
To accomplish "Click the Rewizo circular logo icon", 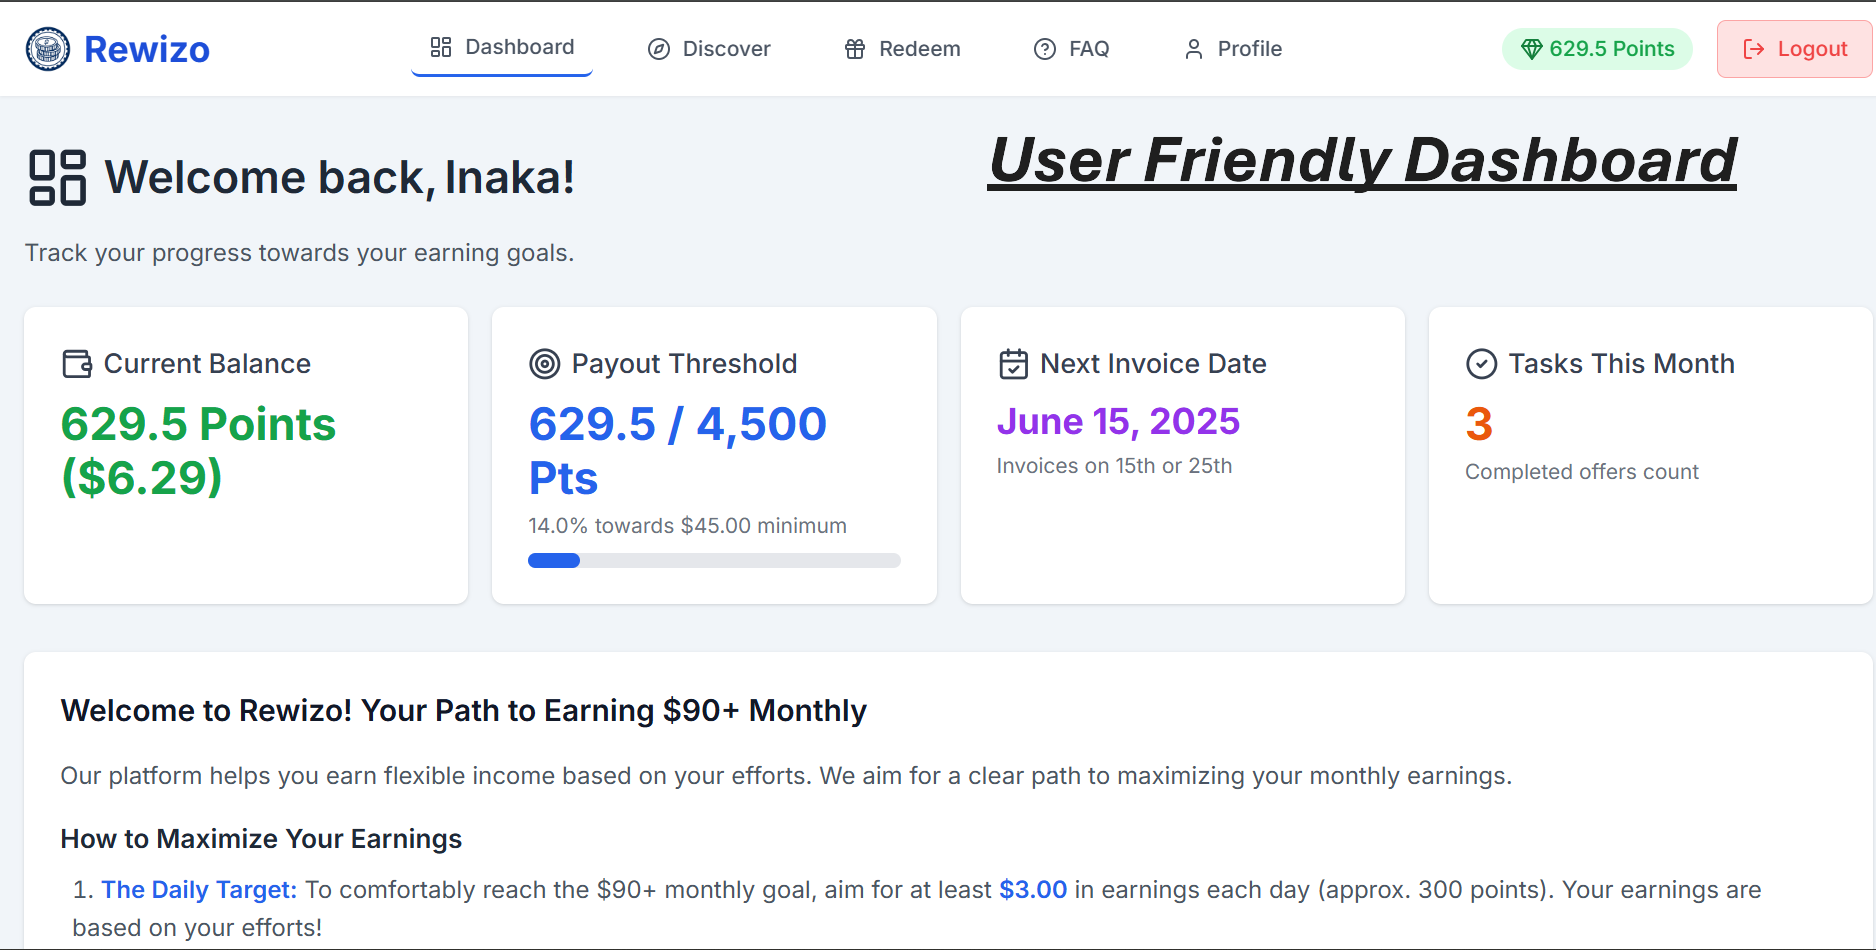I will (48, 48).
